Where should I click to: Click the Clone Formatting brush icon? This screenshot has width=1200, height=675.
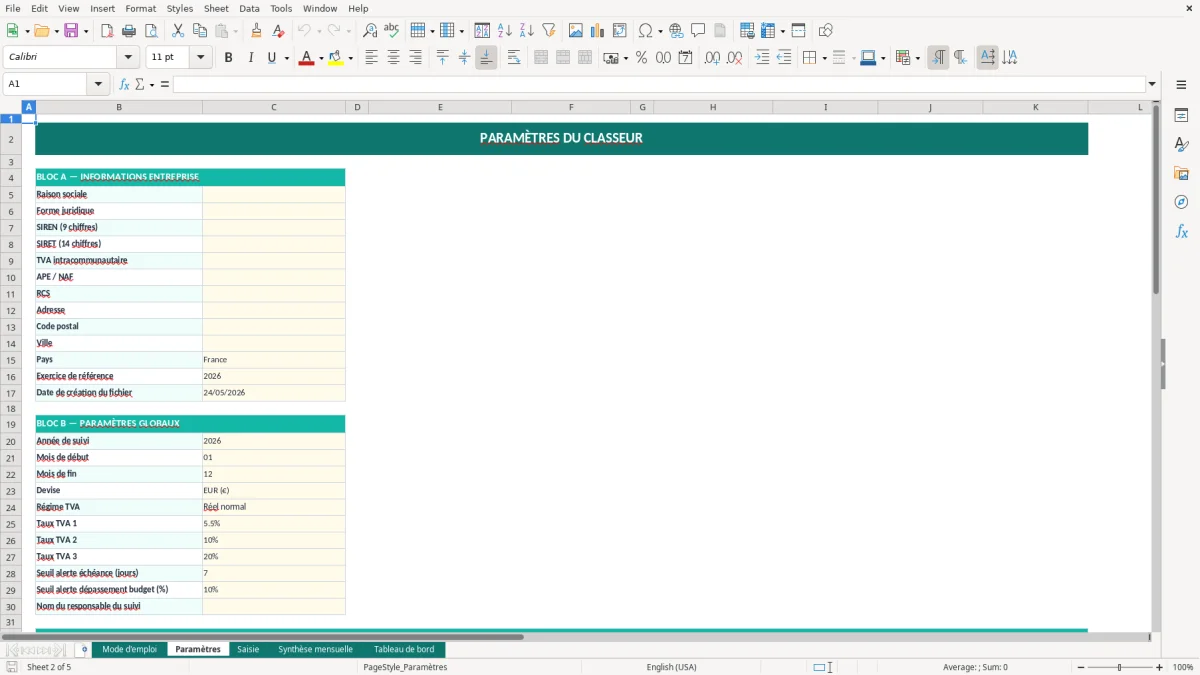click(256, 31)
